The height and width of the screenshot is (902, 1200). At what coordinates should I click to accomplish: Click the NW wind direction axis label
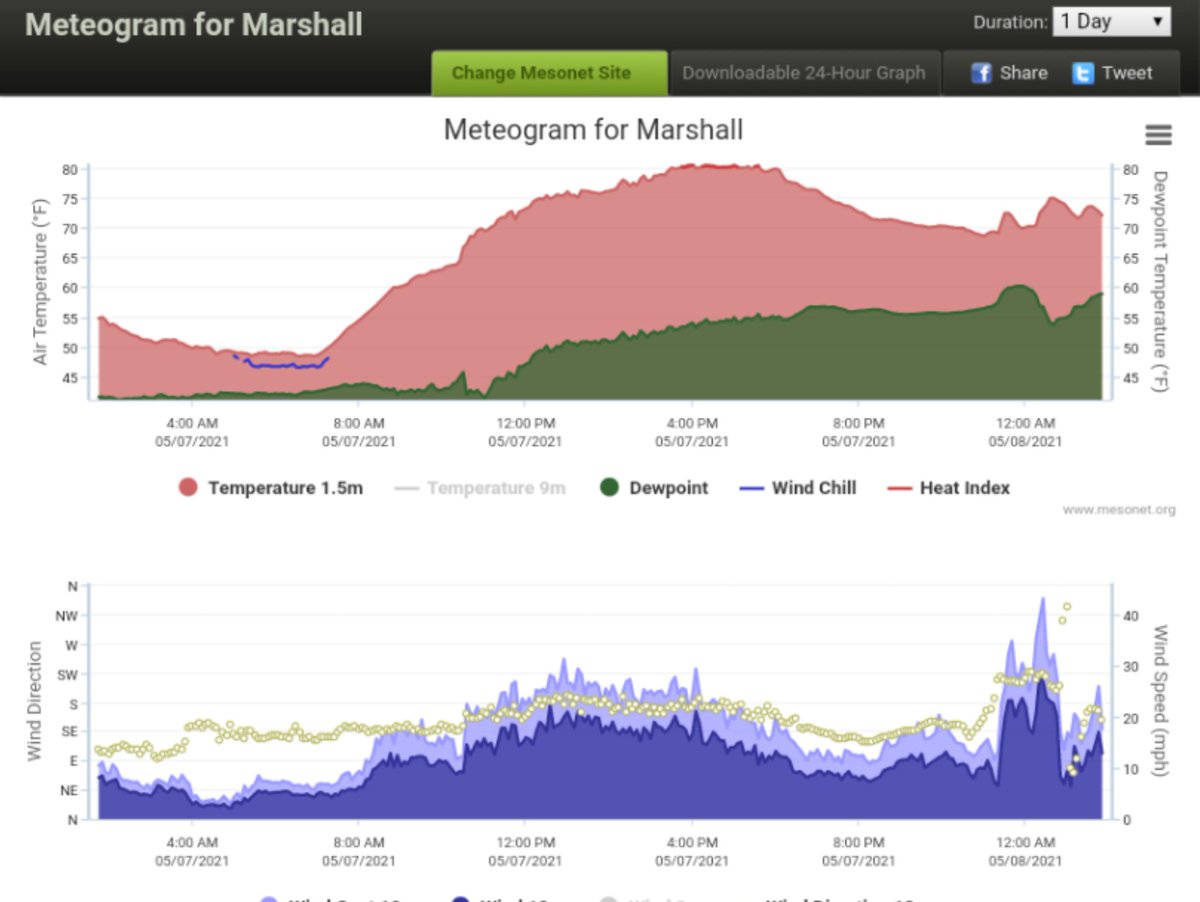point(67,616)
